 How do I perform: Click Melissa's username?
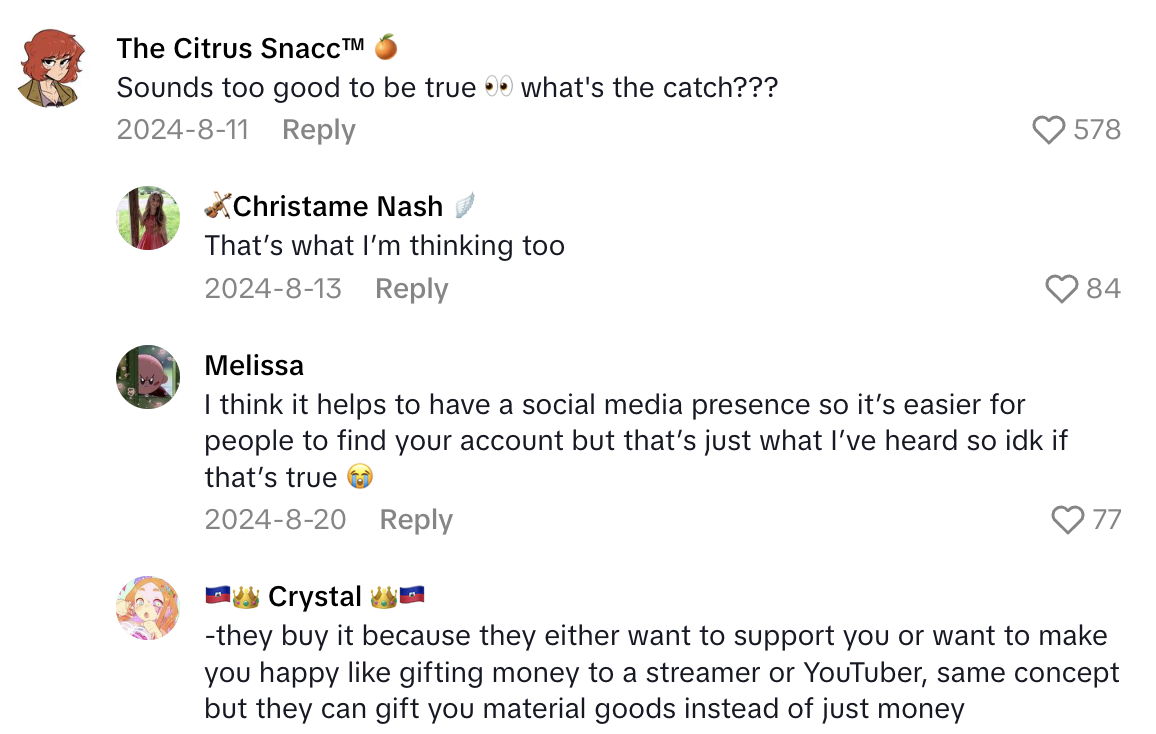coord(254,365)
